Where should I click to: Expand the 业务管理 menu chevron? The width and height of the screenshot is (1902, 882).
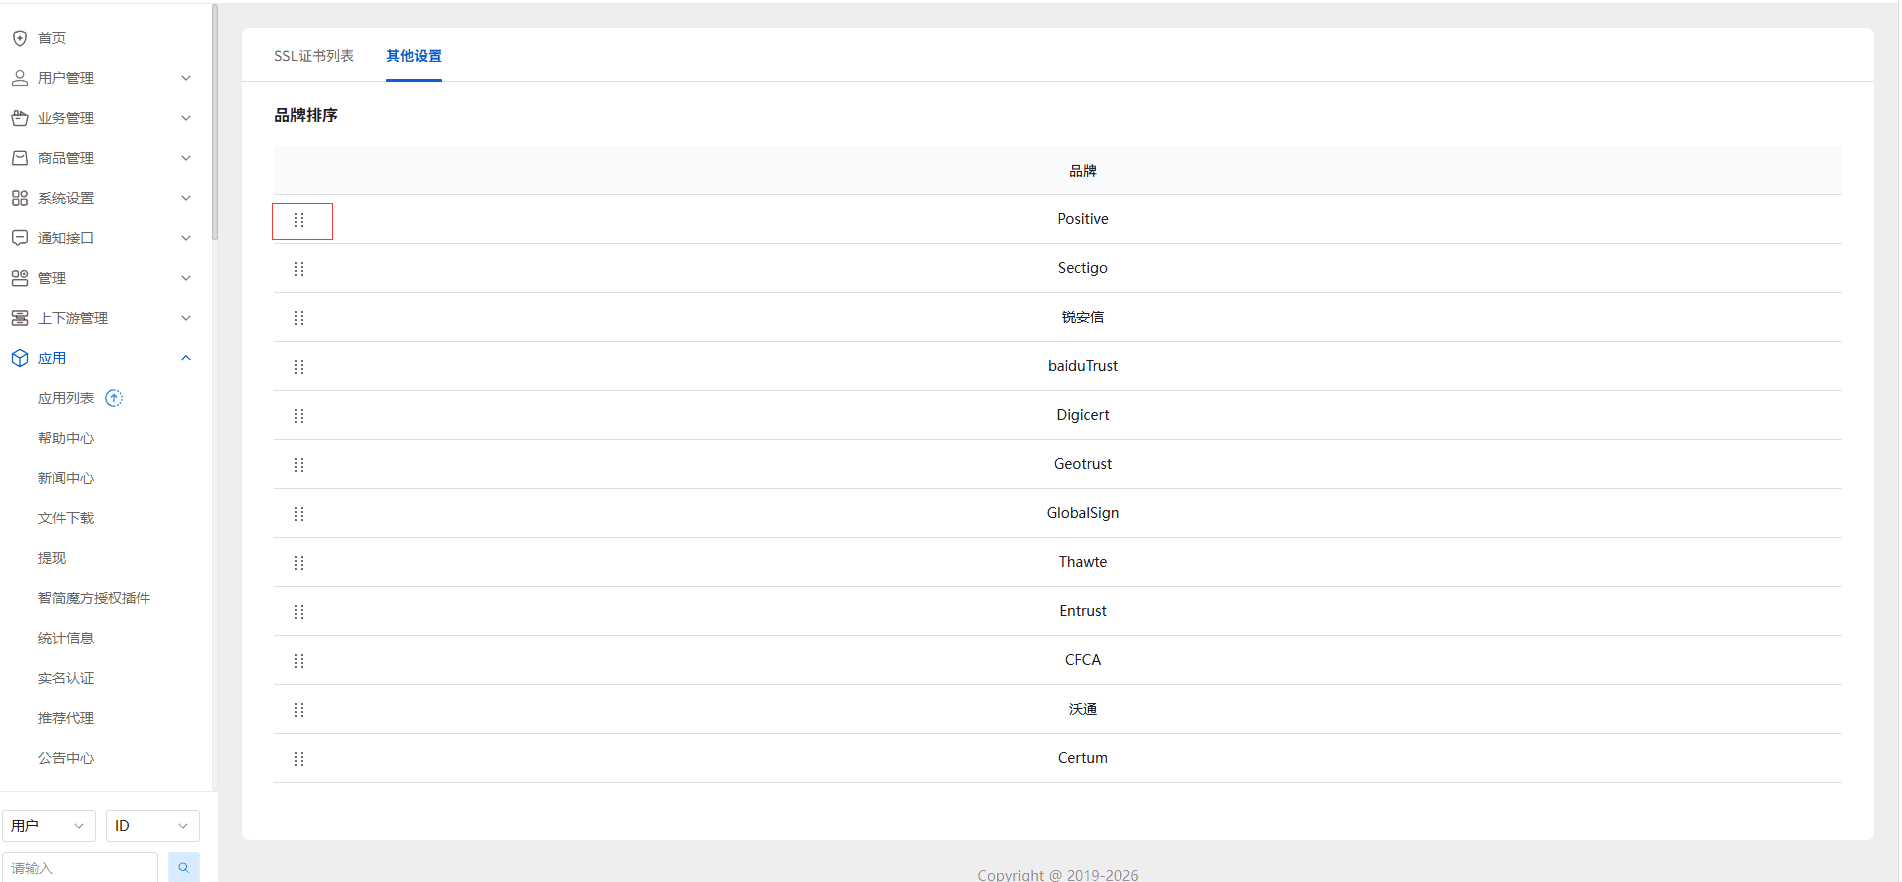point(186,118)
